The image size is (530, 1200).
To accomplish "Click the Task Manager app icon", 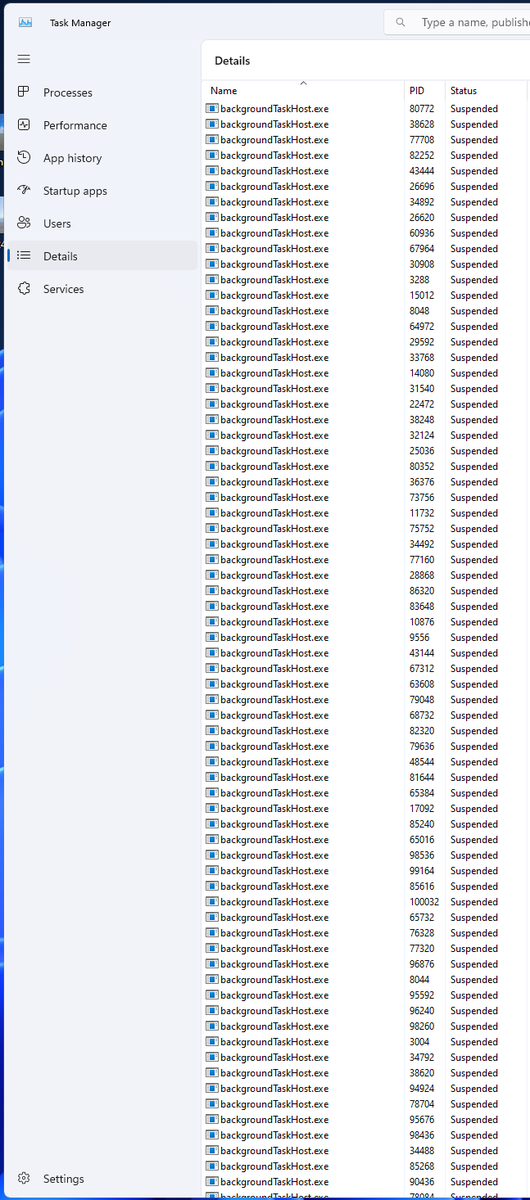I will click(24, 22).
